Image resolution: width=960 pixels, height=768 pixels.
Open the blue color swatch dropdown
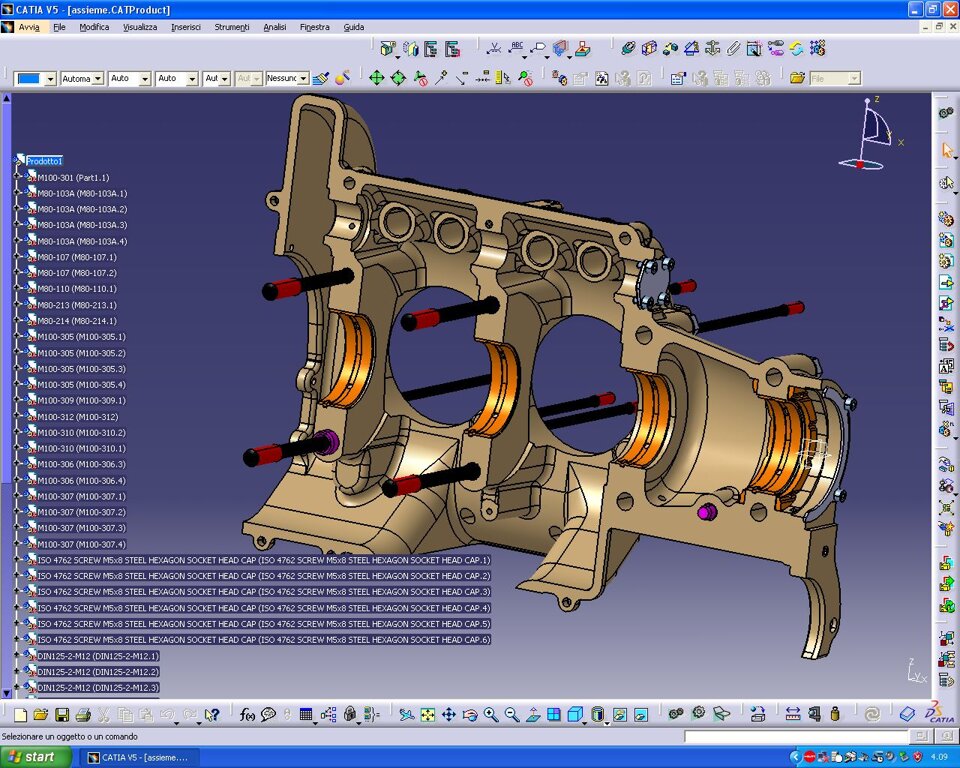[x=51, y=78]
